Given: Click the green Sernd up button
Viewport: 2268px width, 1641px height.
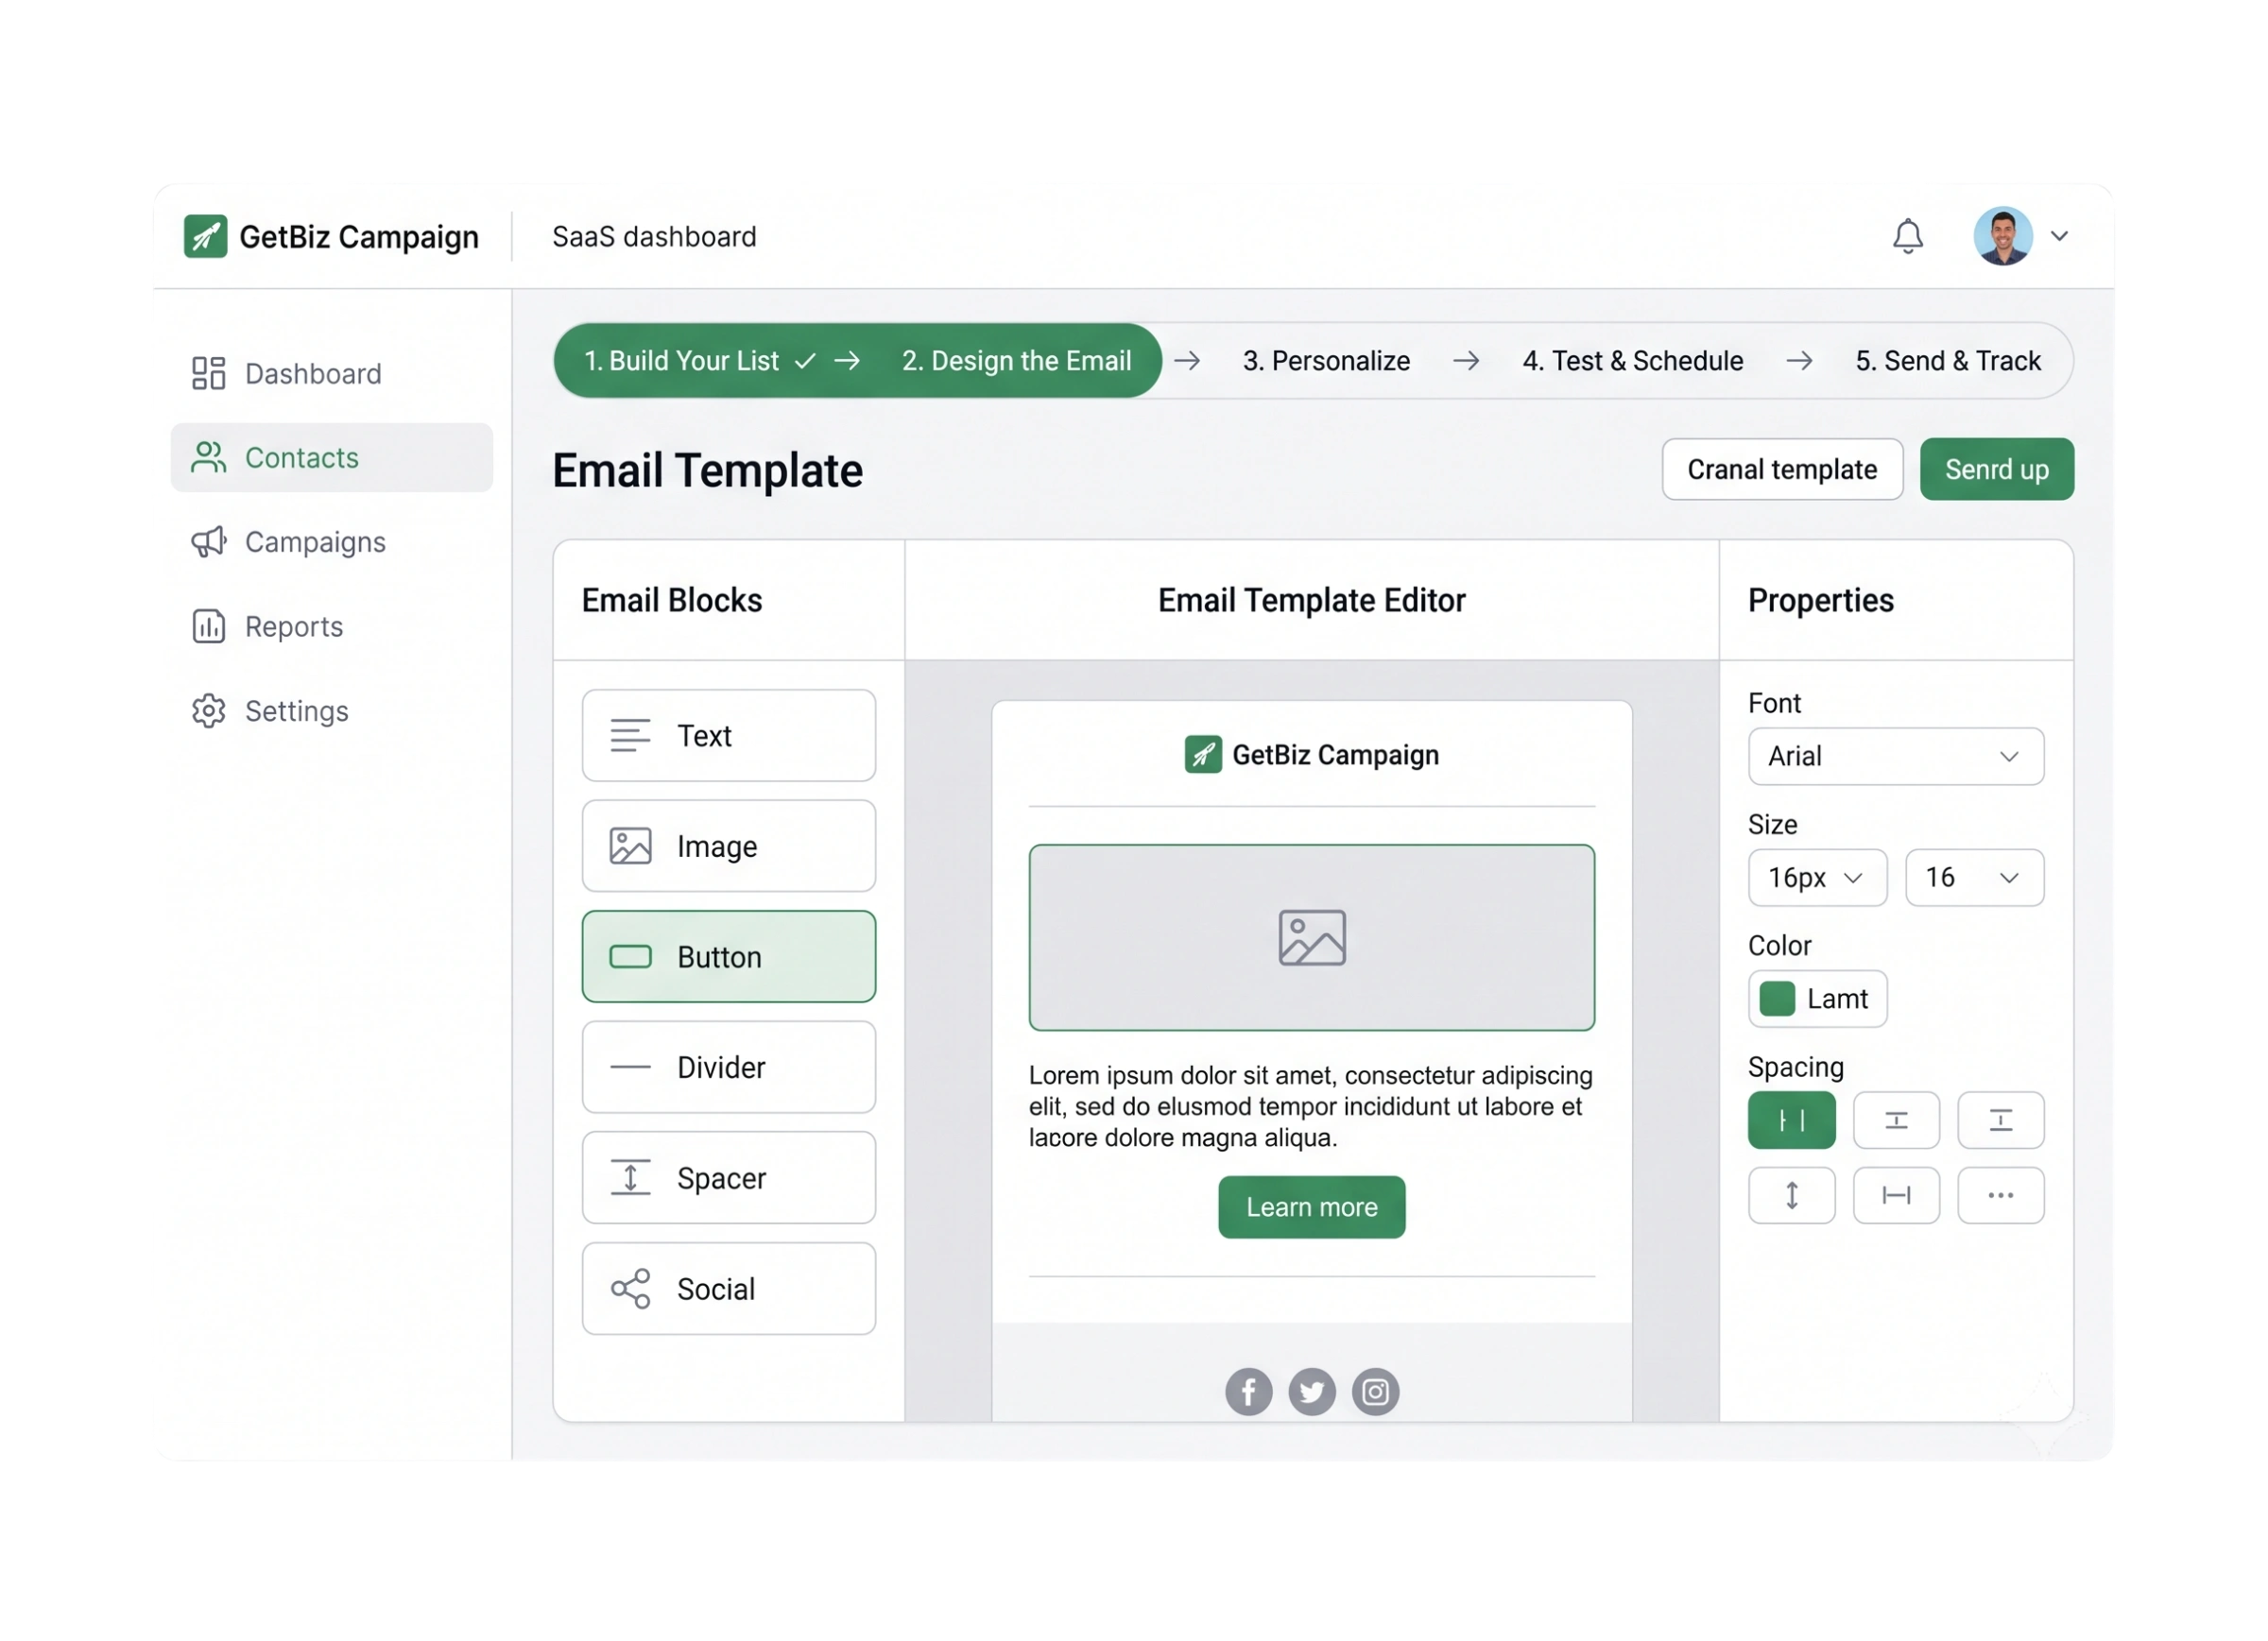Looking at the screenshot, I should pos(1996,469).
